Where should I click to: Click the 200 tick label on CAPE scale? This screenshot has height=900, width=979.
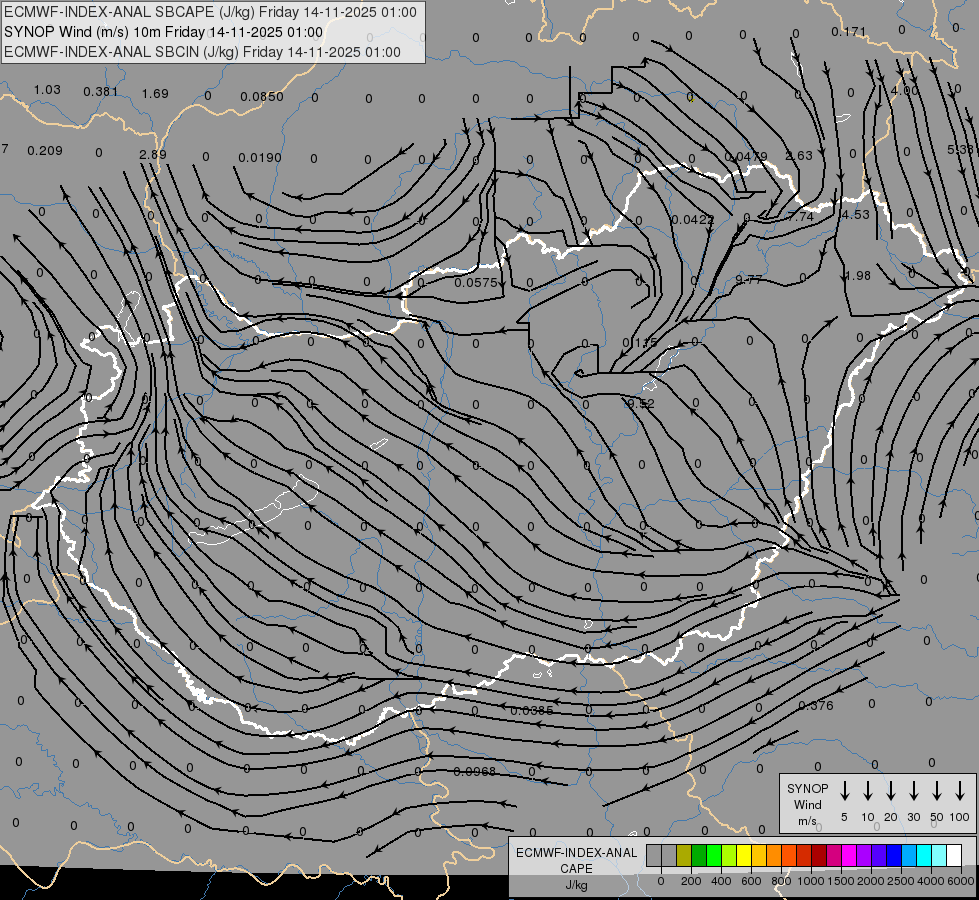691,881
